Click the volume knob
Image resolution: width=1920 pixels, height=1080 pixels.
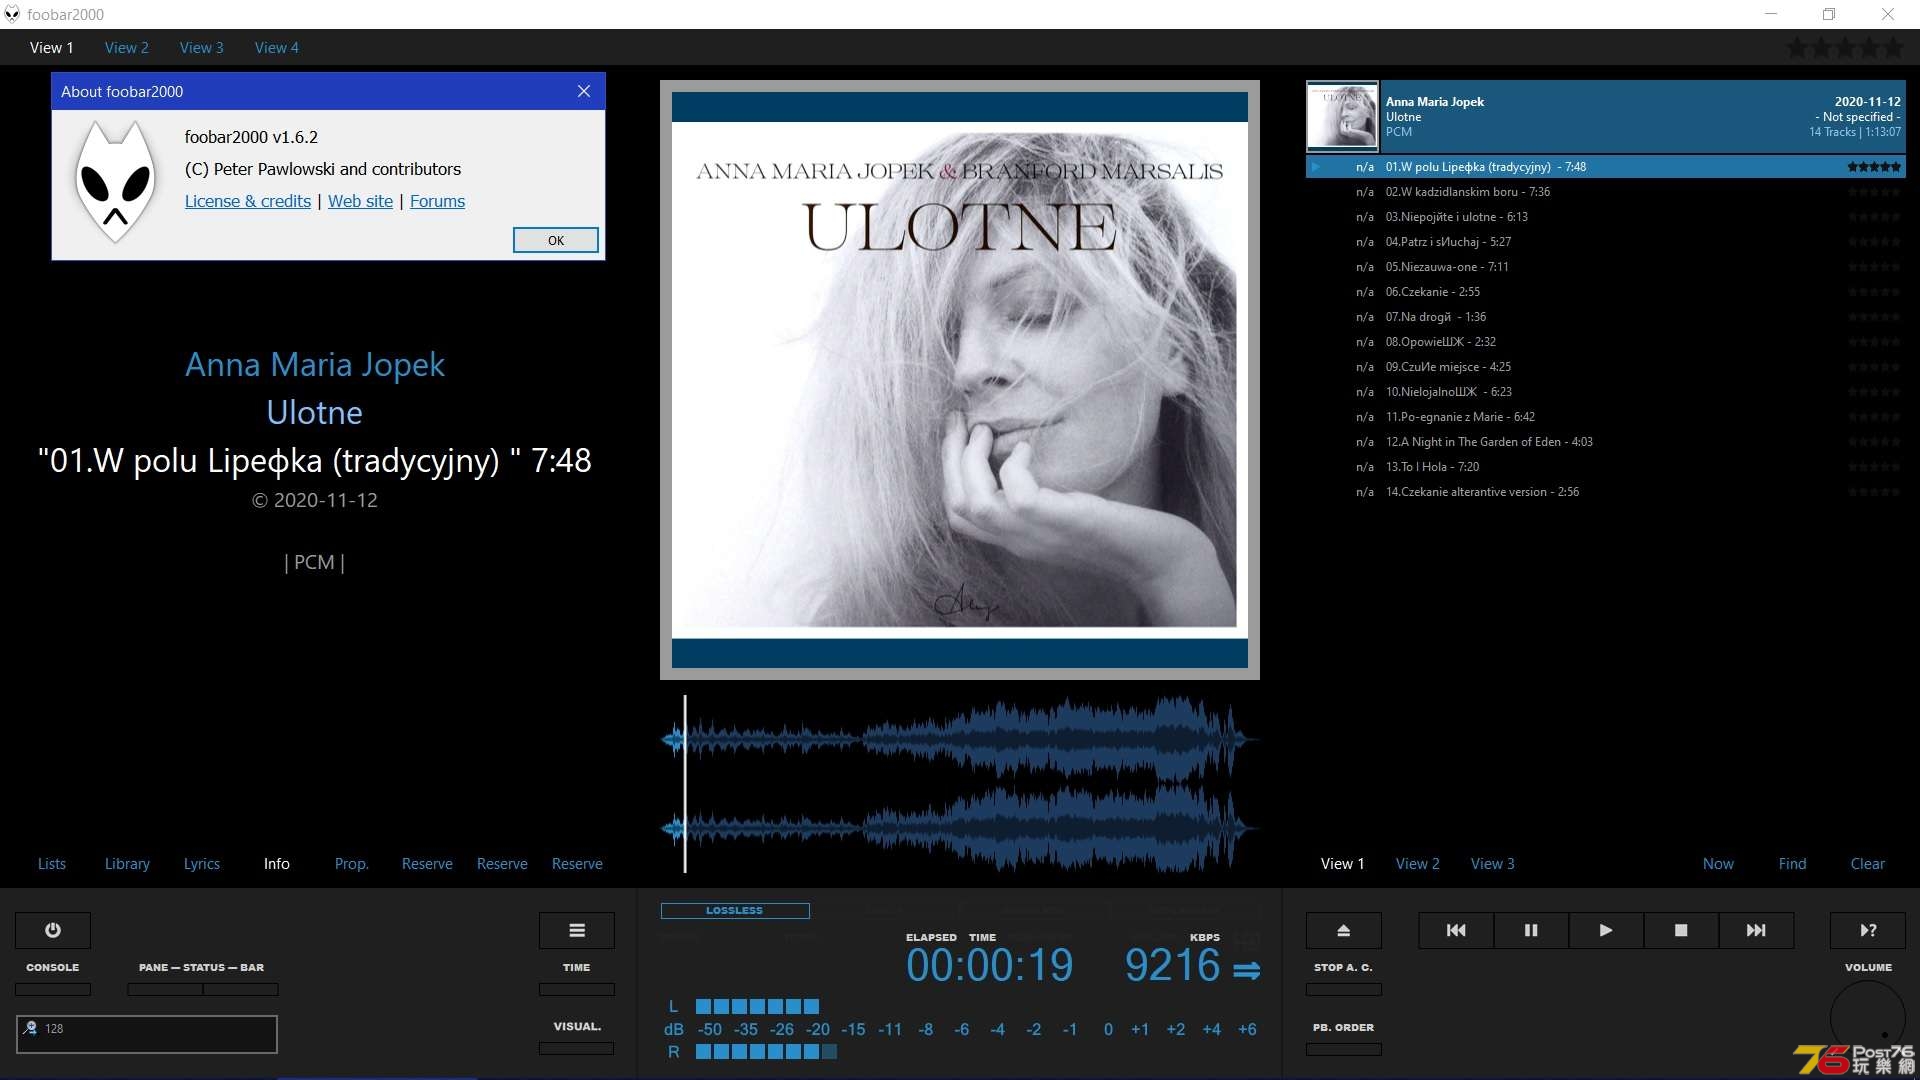[1868, 1018]
